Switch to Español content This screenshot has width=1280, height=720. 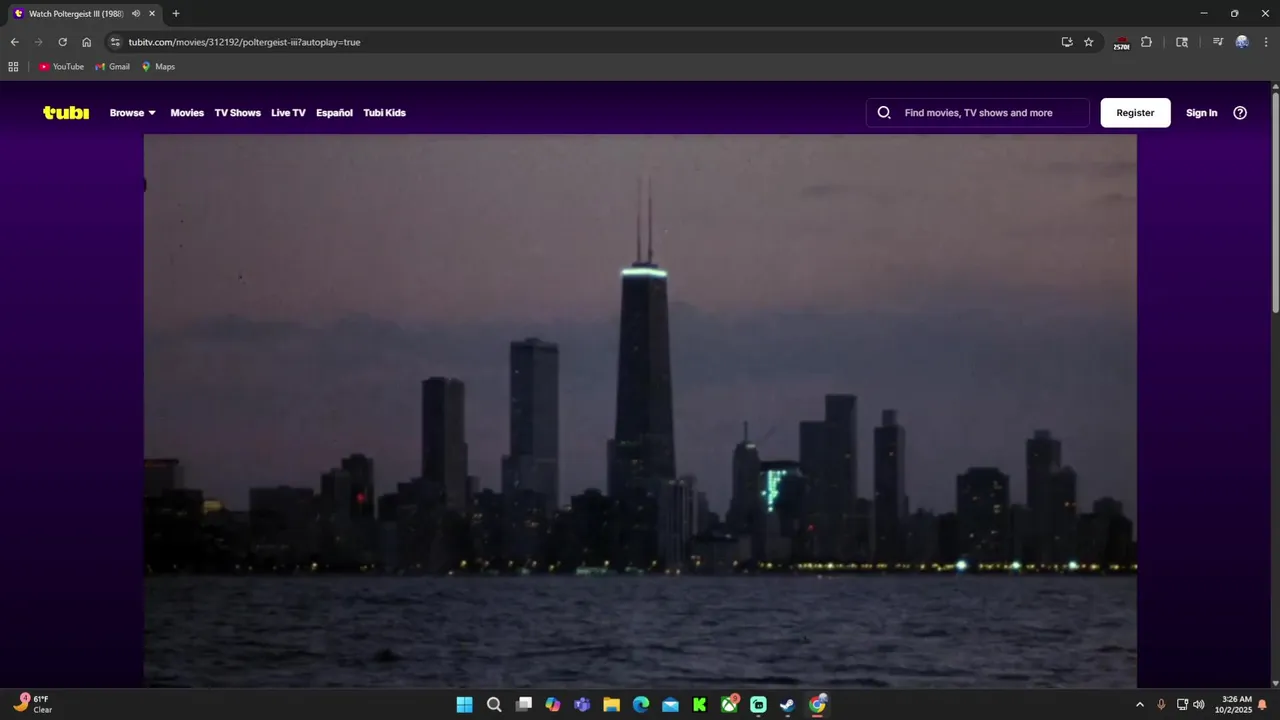tap(334, 113)
